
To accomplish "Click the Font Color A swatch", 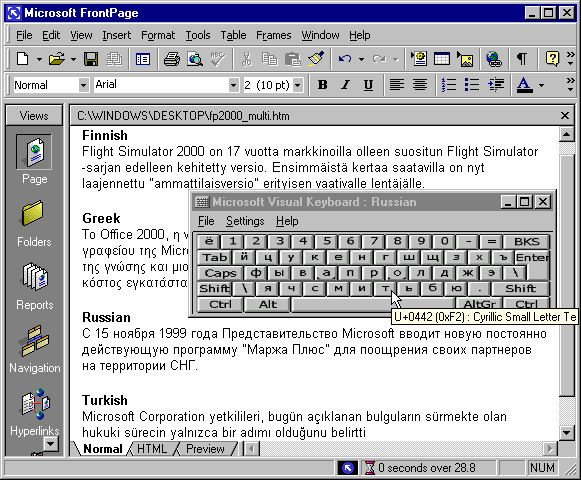I will tap(524, 85).
